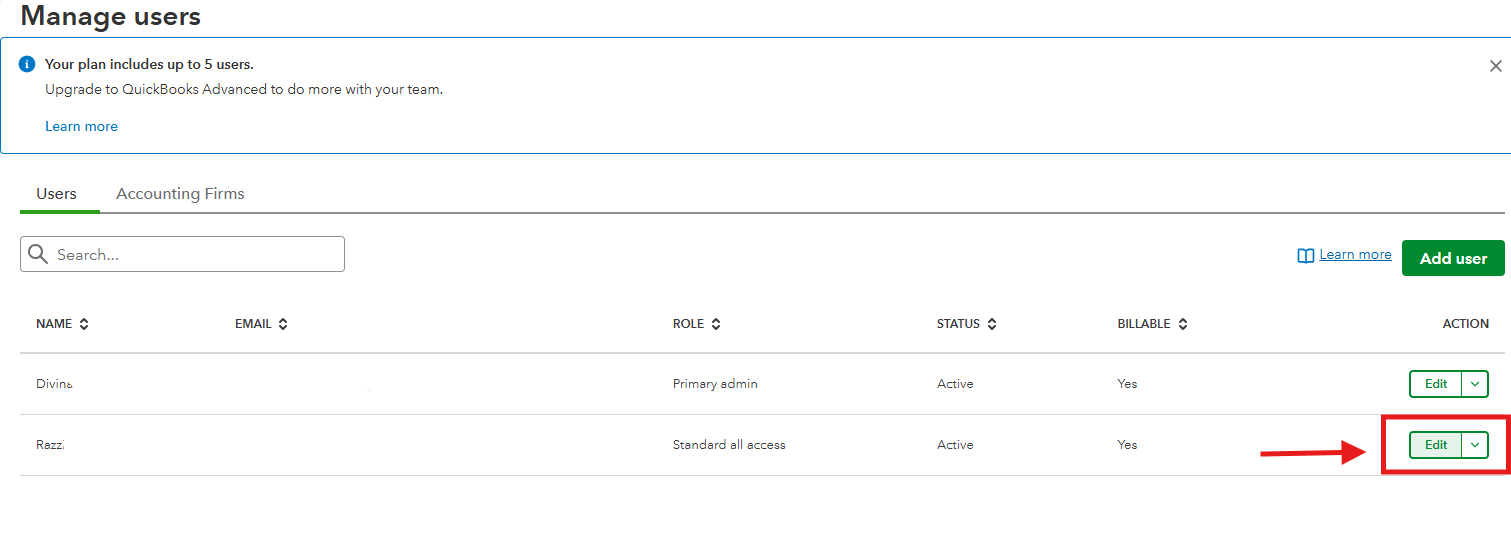Edit the Standard all access user
Viewport: 1511px width, 553px height.
(1436, 445)
